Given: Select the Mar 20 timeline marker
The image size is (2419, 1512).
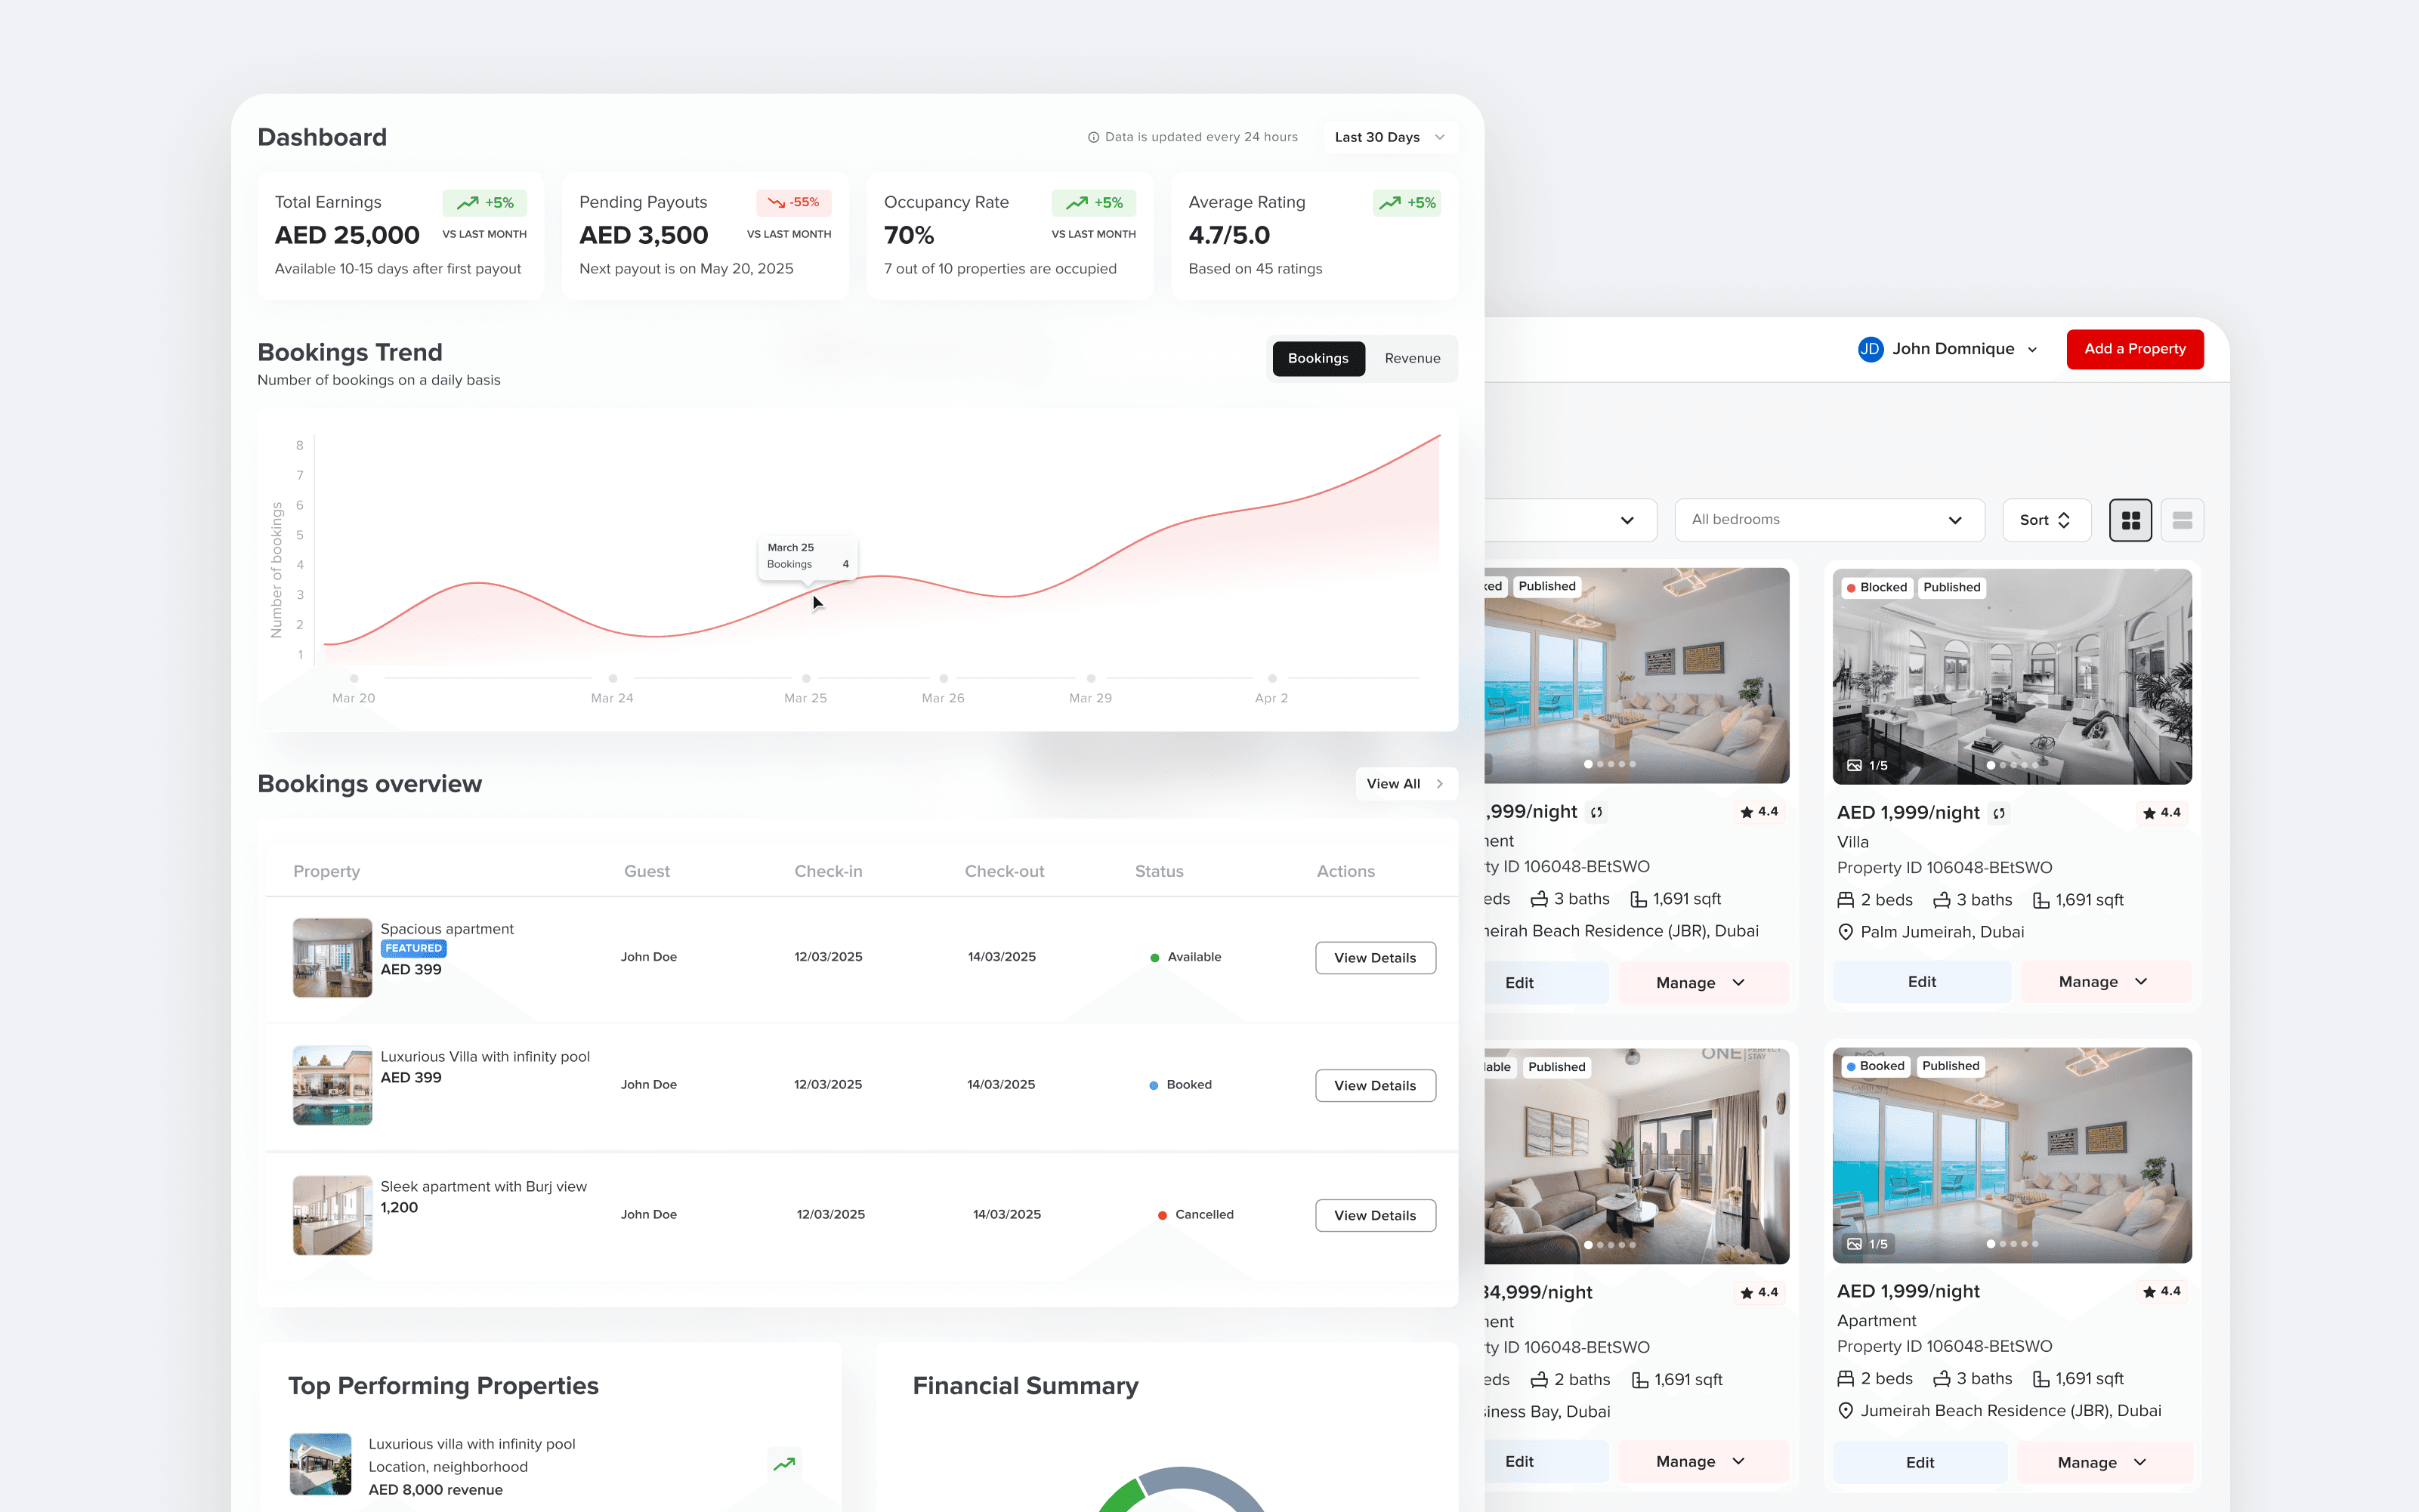Looking at the screenshot, I should 354,678.
